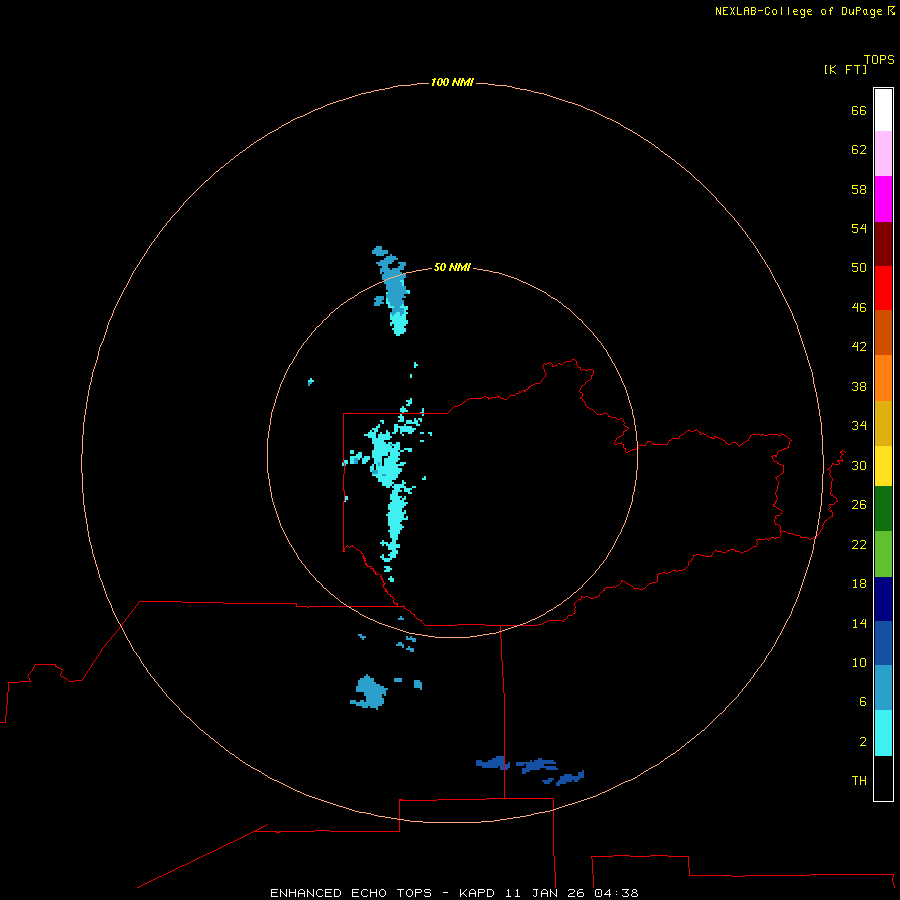Click the echo crossing the 50 NMI ring
The width and height of the screenshot is (900, 900).
click(x=395, y=291)
